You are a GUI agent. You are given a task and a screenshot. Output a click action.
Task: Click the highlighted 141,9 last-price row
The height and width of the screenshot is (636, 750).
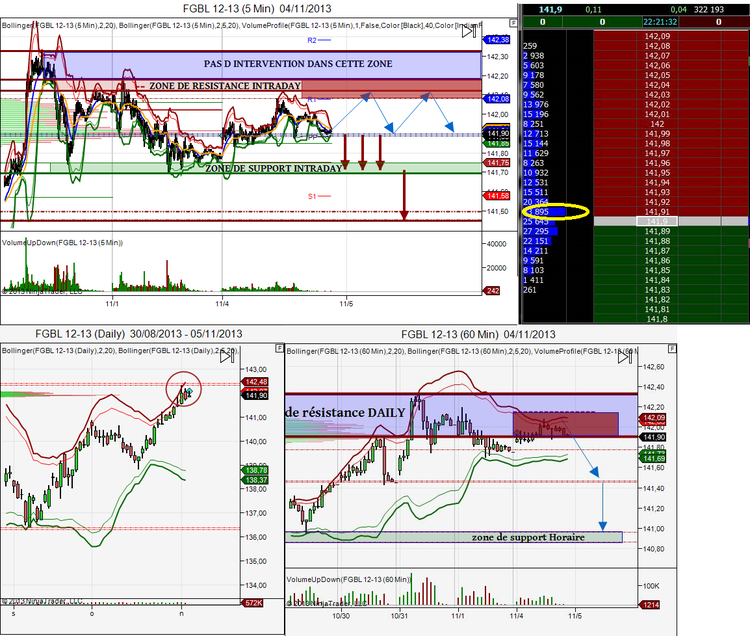point(671,221)
